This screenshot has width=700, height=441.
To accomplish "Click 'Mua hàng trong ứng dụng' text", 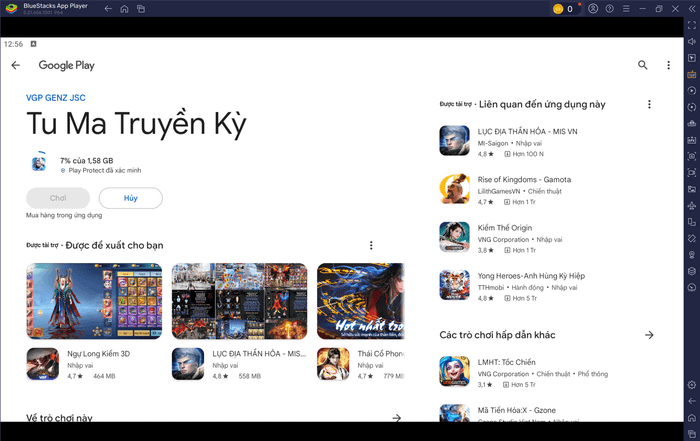I will (64, 215).
